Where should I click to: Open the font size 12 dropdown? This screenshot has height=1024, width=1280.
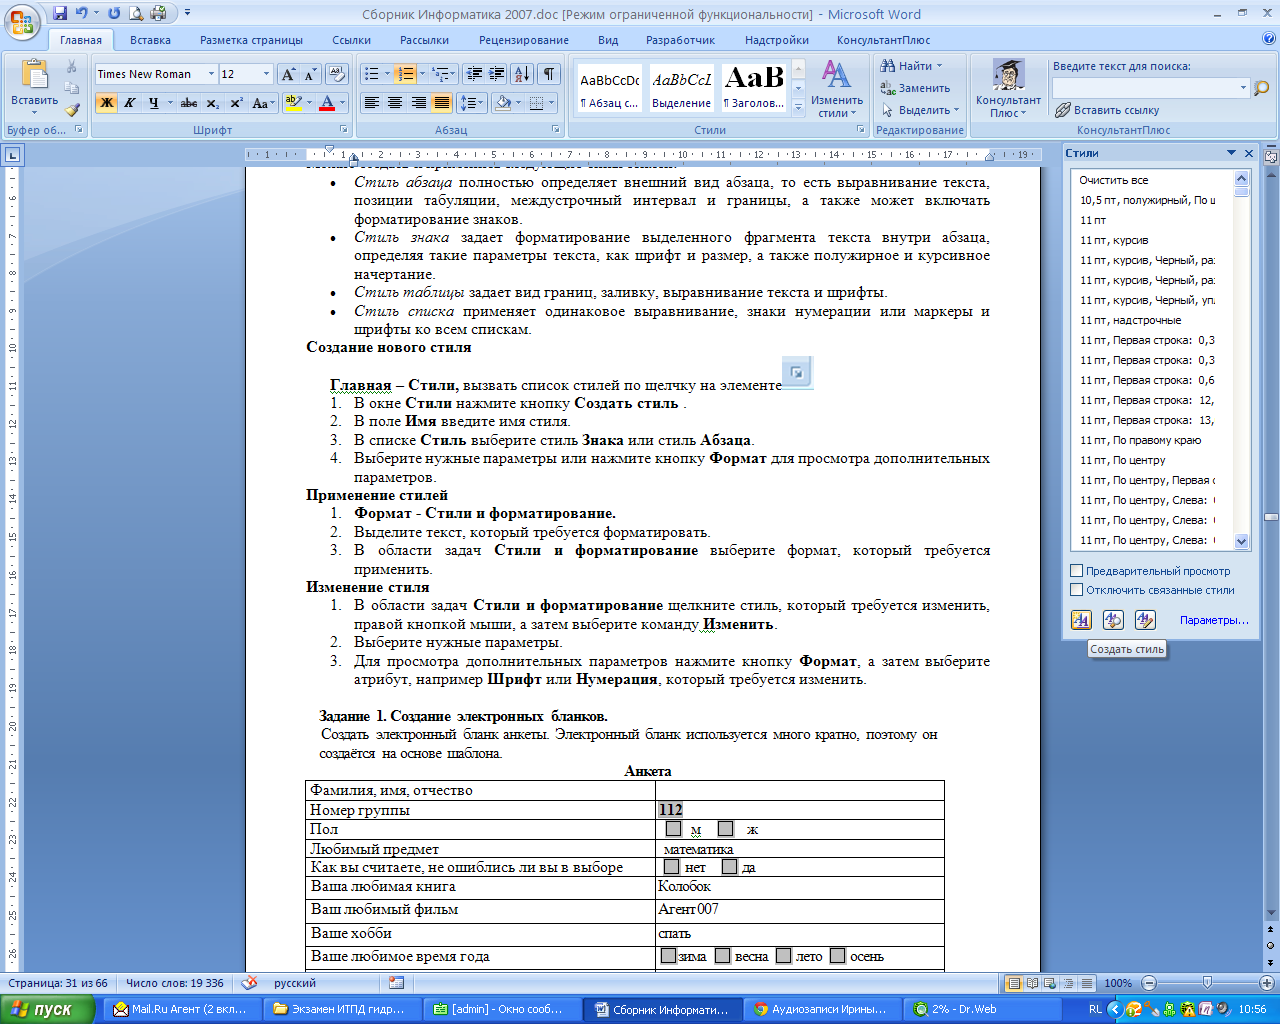click(266, 74)
